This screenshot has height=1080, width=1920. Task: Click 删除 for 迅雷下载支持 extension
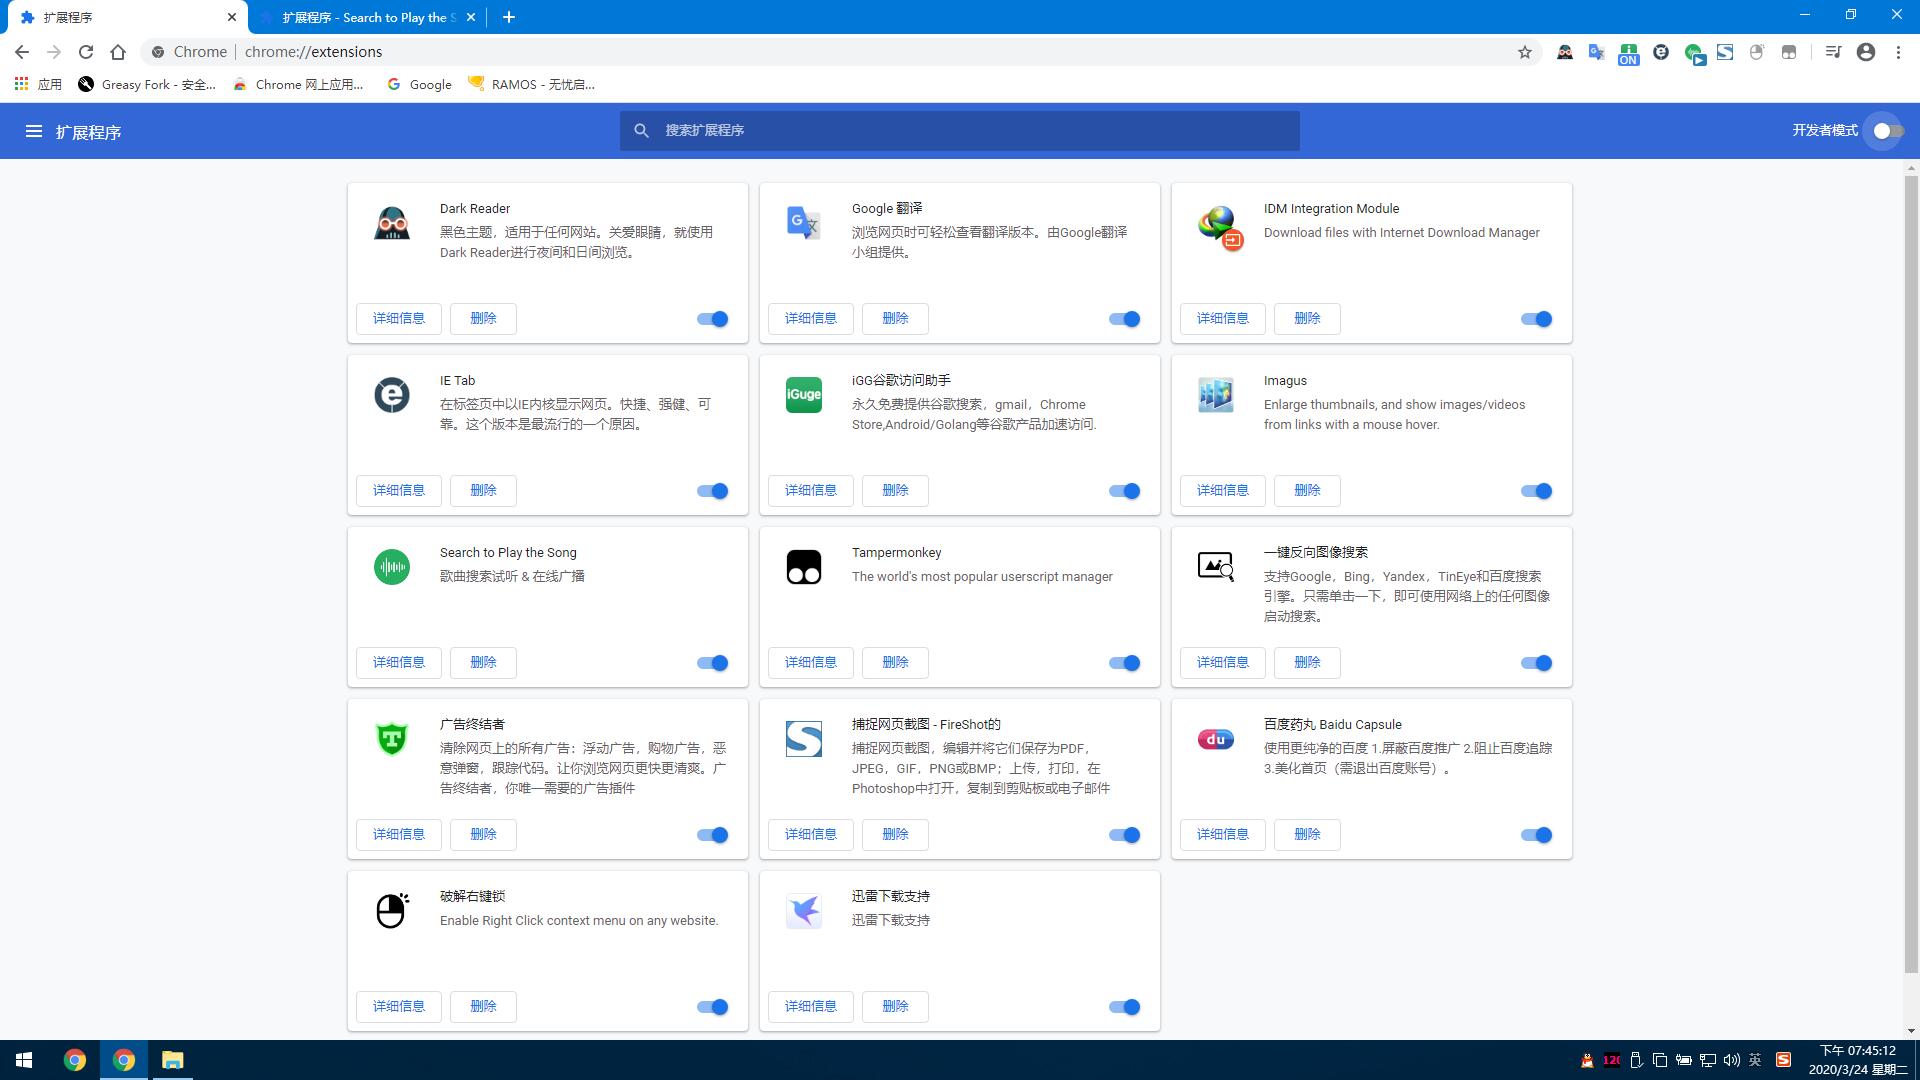pos(895,1007)
